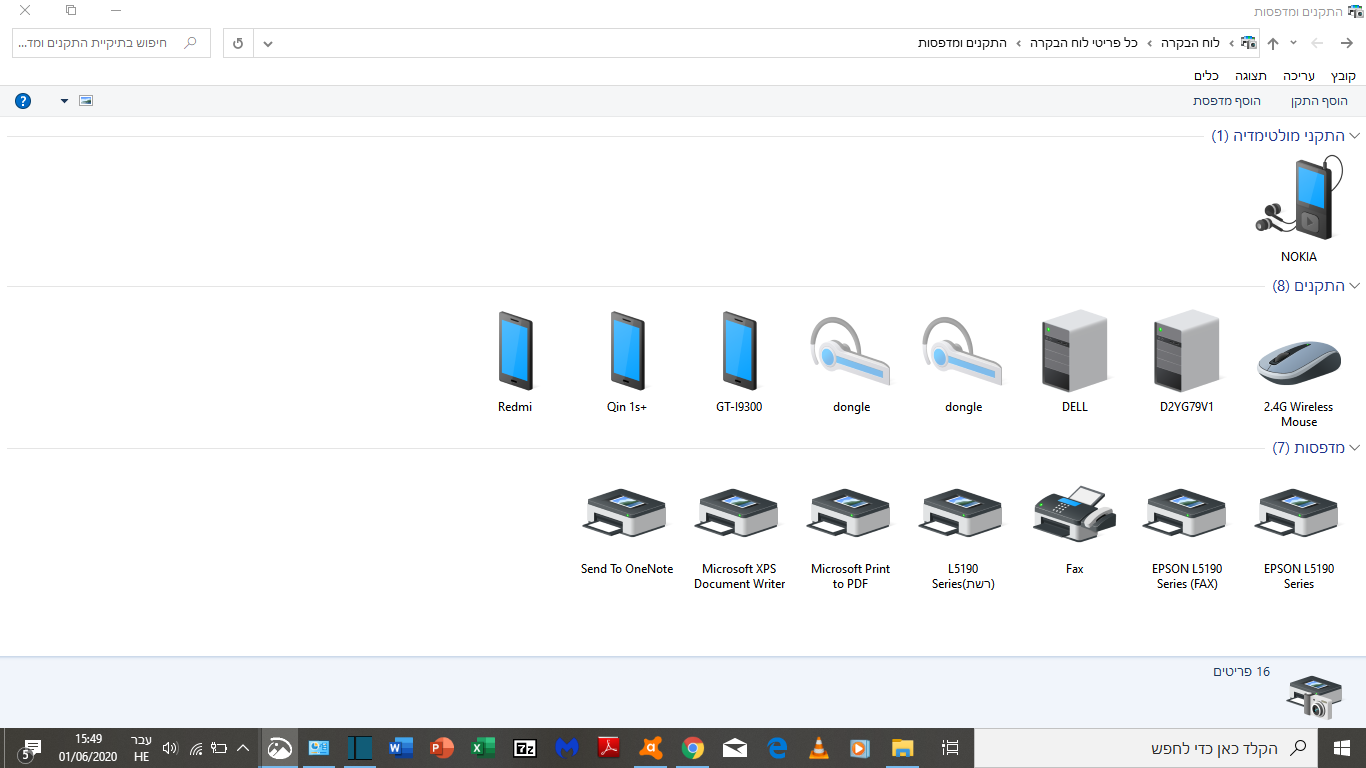The height and width of the screenshot is (768, 1366).
Task: Click the taskbar search box הקלד כאן כדי לחפש
Action: (1145, 748)
